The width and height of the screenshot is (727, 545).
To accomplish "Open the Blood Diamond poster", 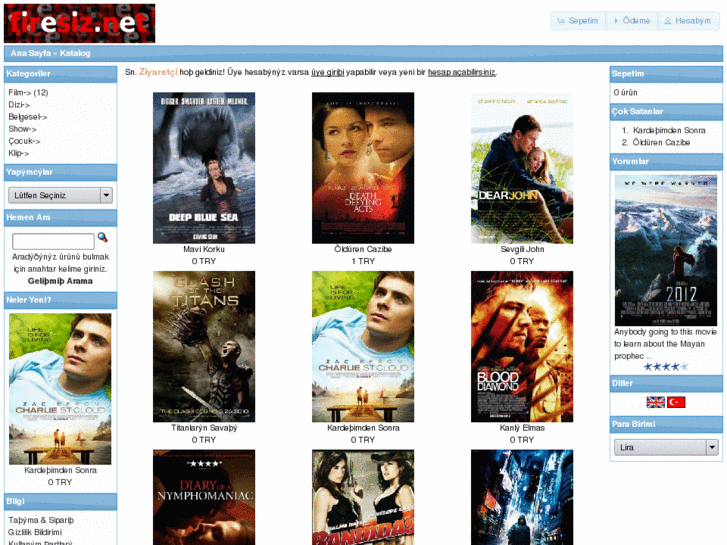I will click(522, 346).
